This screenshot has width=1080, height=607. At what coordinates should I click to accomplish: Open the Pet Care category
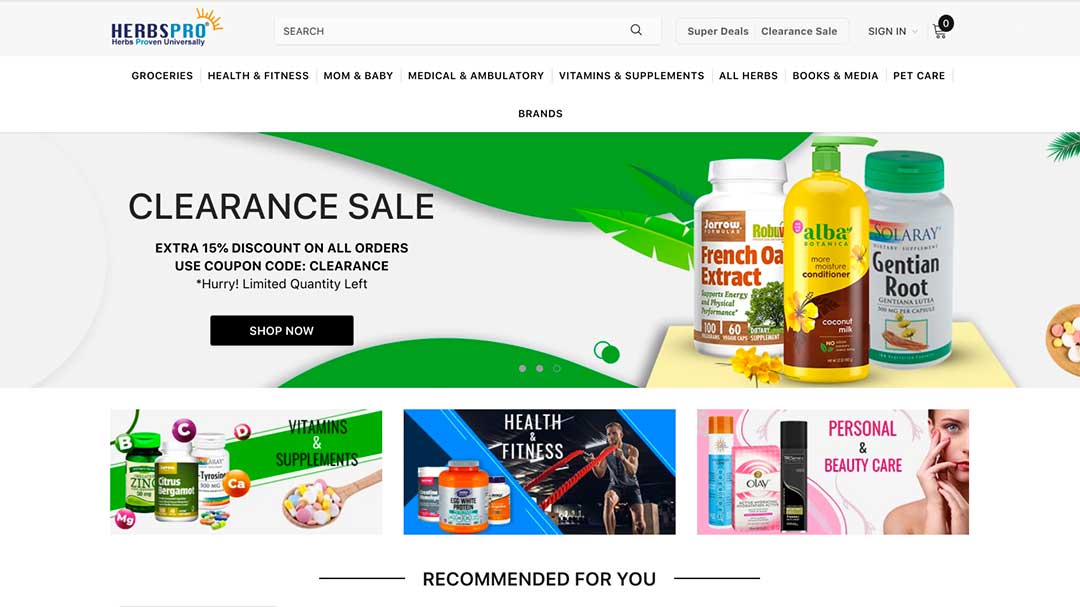919,76
